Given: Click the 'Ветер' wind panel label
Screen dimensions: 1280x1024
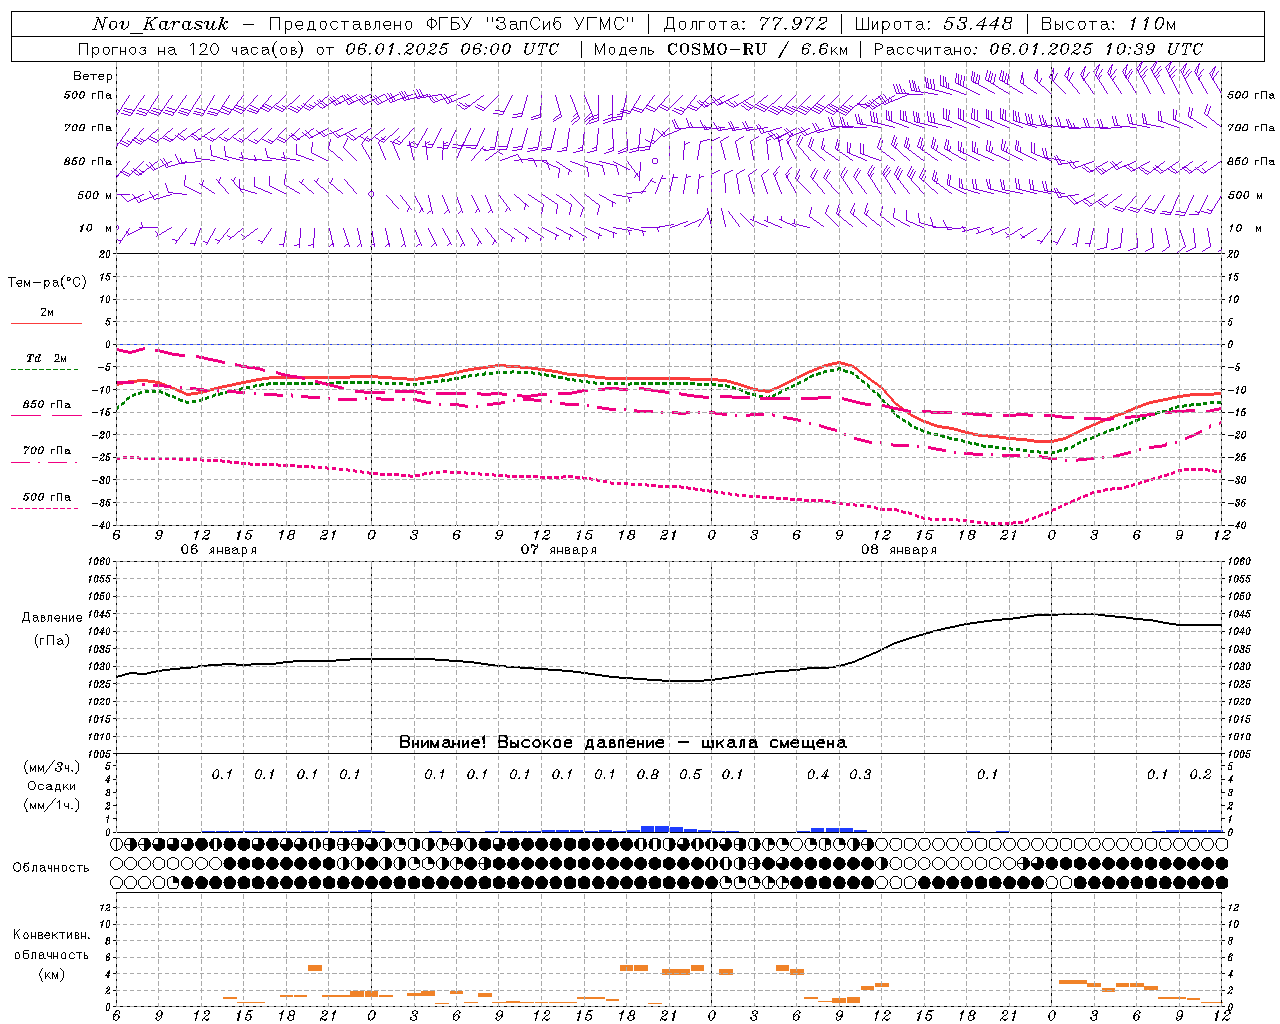Looking at the screenshot, I should [x=93, y=76].
